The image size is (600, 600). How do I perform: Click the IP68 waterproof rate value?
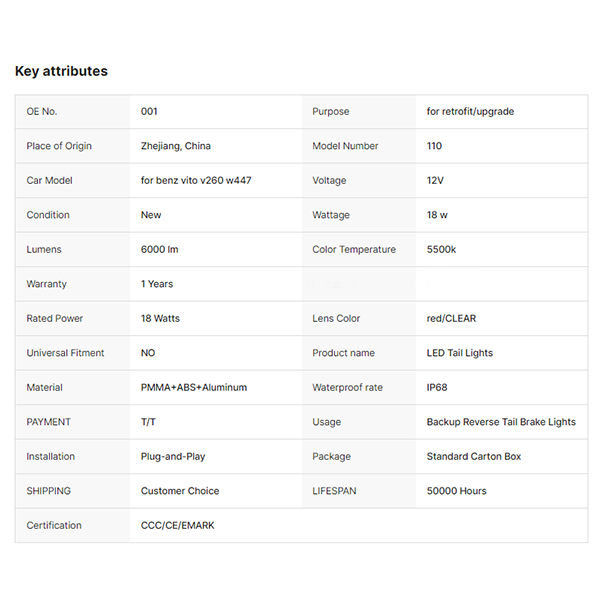439,387
